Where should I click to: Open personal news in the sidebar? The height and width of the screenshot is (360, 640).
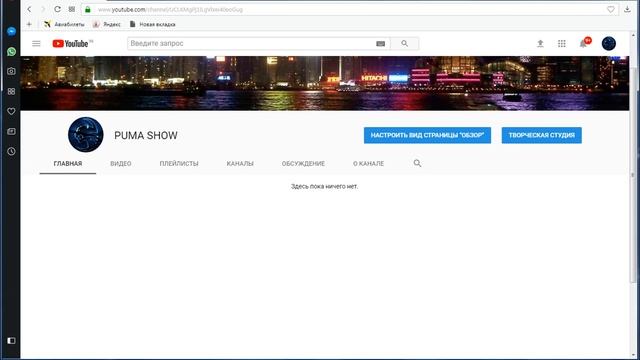pyautogui.click(x=11, y=131)
